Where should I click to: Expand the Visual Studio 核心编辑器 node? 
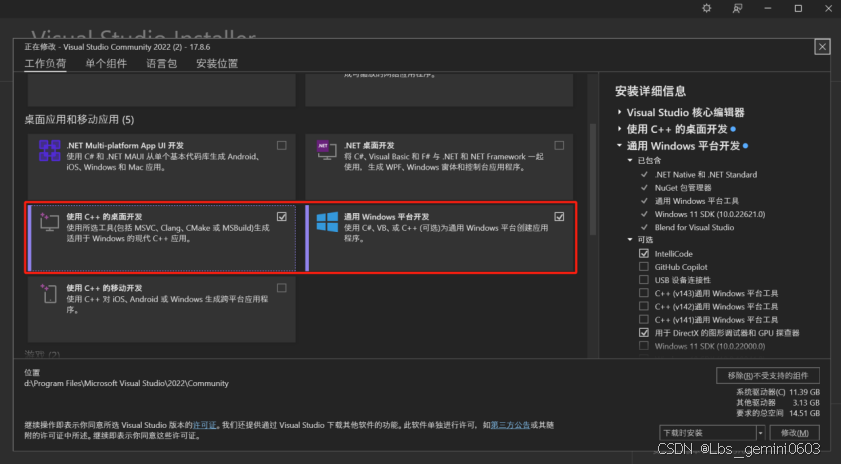620,112
